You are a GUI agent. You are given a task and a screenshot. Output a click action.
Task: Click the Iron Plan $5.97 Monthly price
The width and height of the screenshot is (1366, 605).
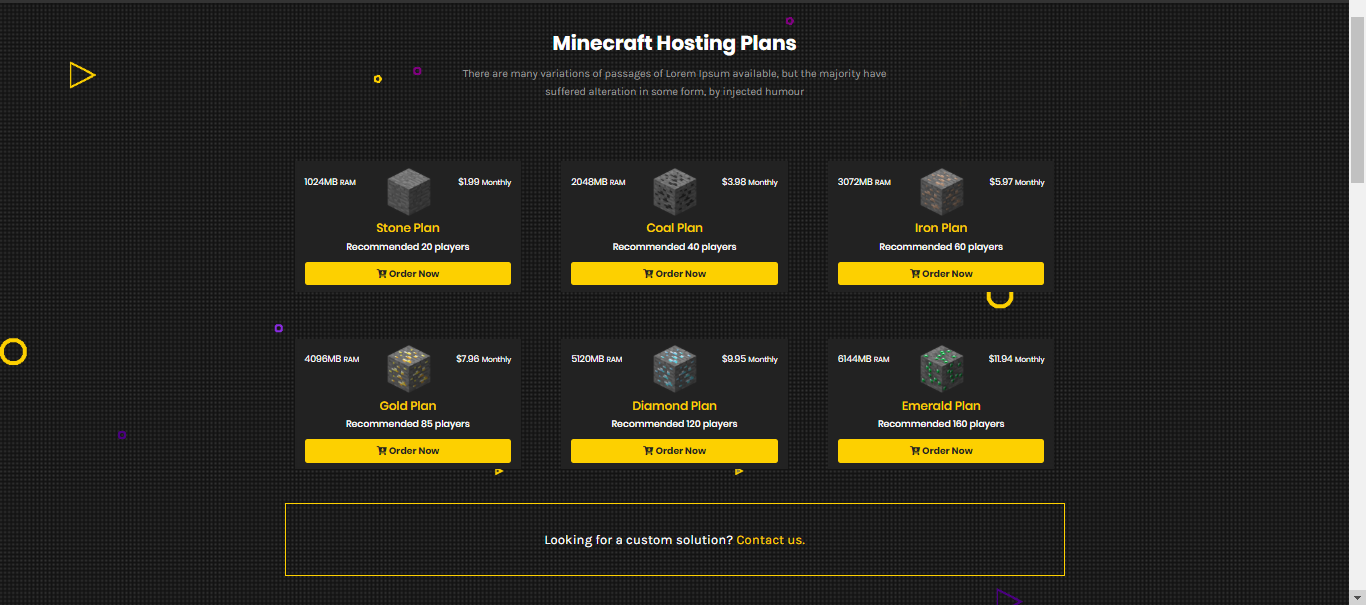coord(1016,182)
